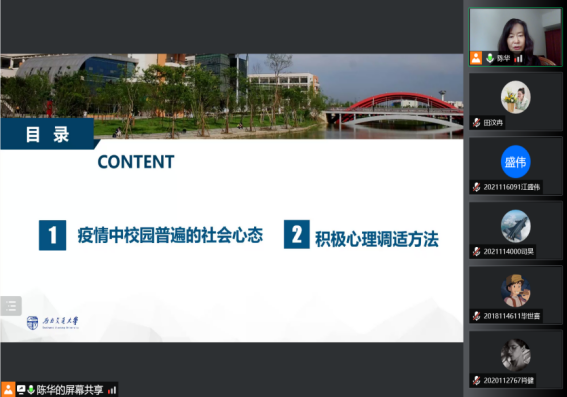Click the signal bars in bottom status bar
The height and width of the screenshot is (397, 567).
(x=112, y=390)
